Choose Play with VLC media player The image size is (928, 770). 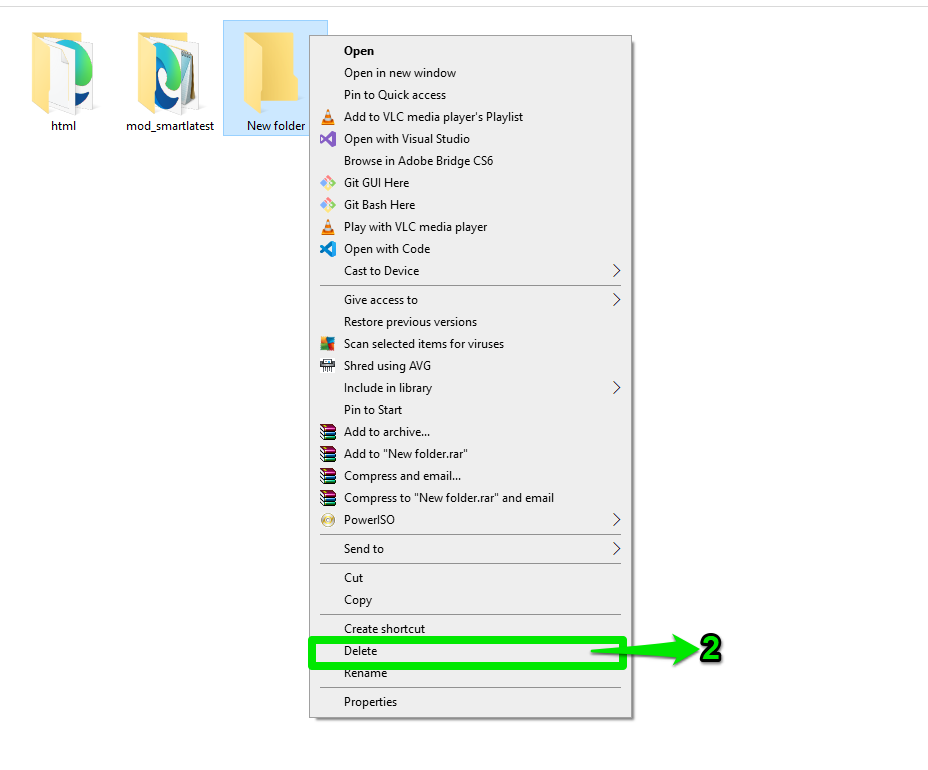(x=471, y=227)
